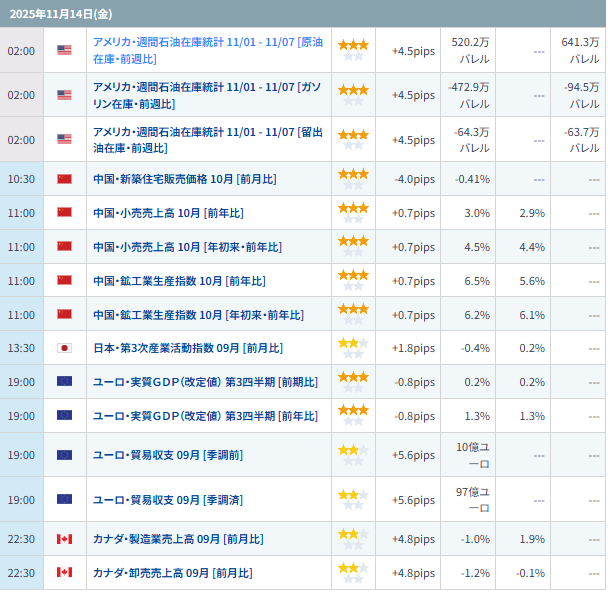Click the star rating for 日本・第3次産業活動指数

click(353, 348)
